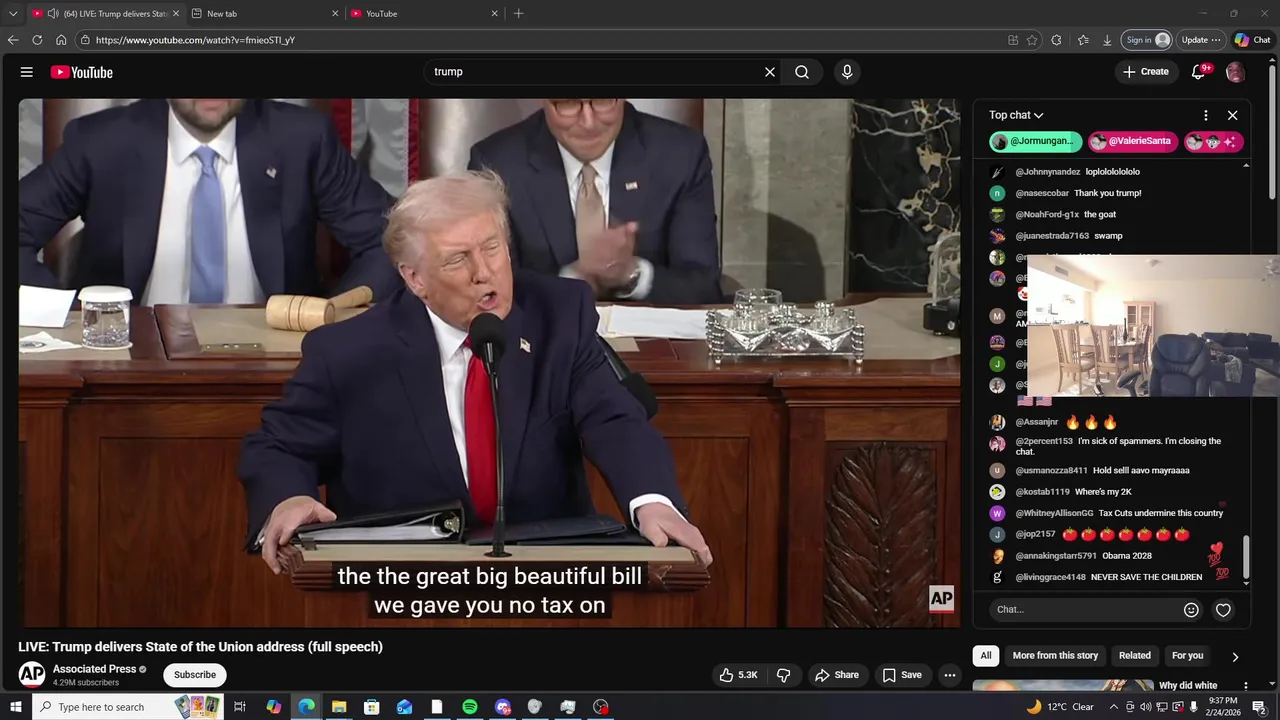
Task: Go back in browser
Action: [13, 40]
